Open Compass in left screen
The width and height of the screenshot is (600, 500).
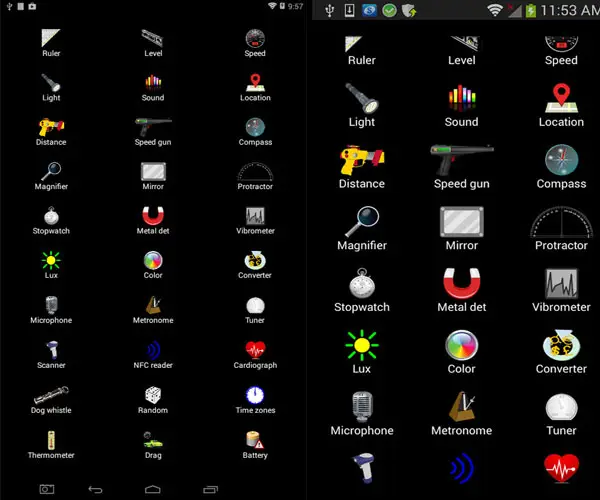[x=255, y=132]
